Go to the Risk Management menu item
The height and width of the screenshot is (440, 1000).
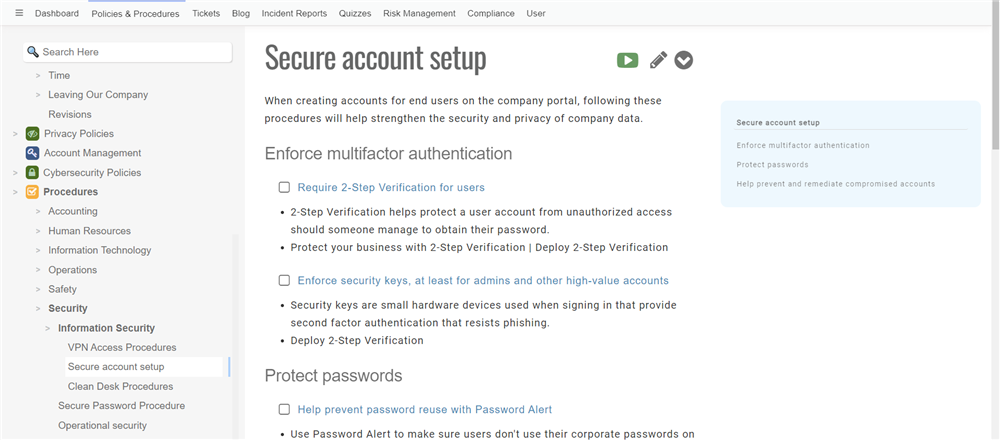pos(419,14)
